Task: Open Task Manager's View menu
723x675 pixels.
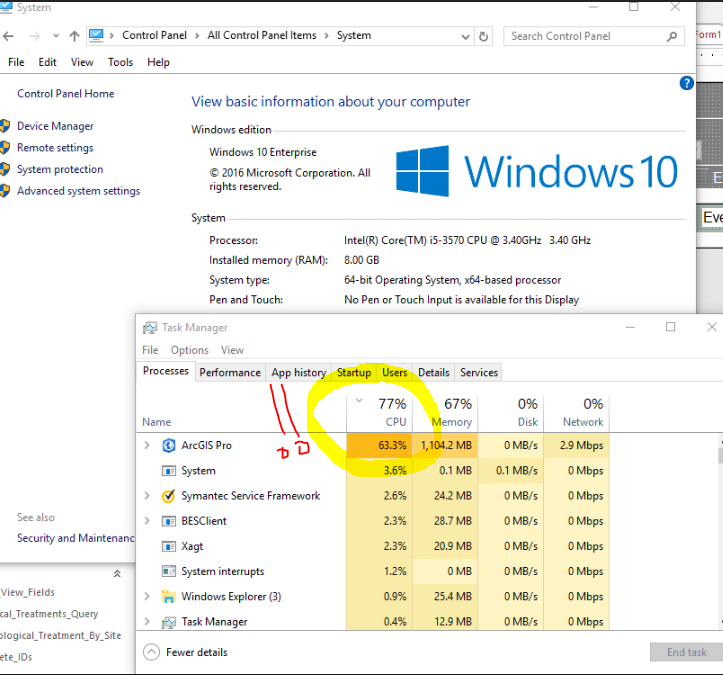Action: coord(232,350)
